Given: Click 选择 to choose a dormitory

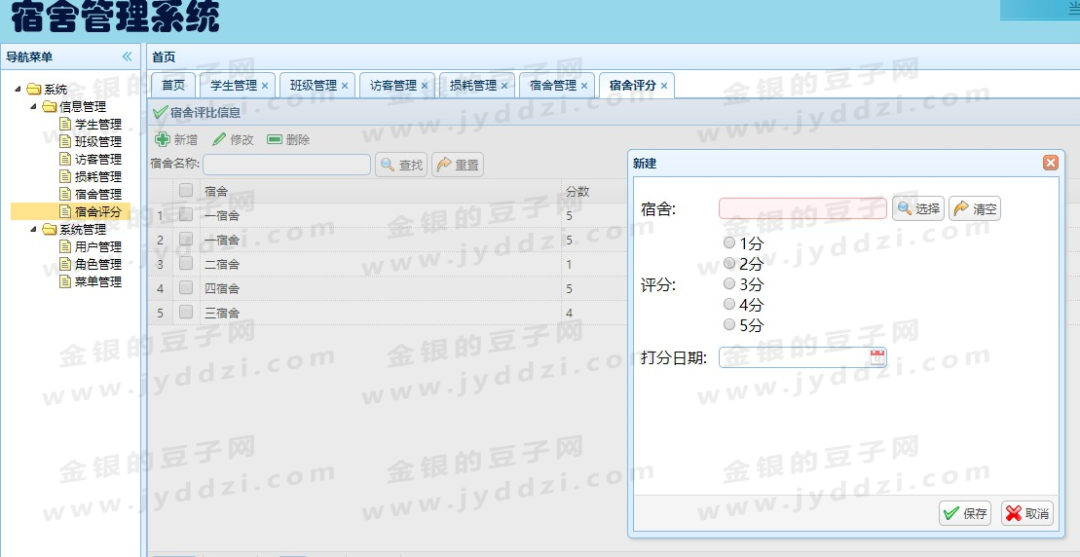Looking at the screenshot, I should pyautogui.click(x=918, y=209).
